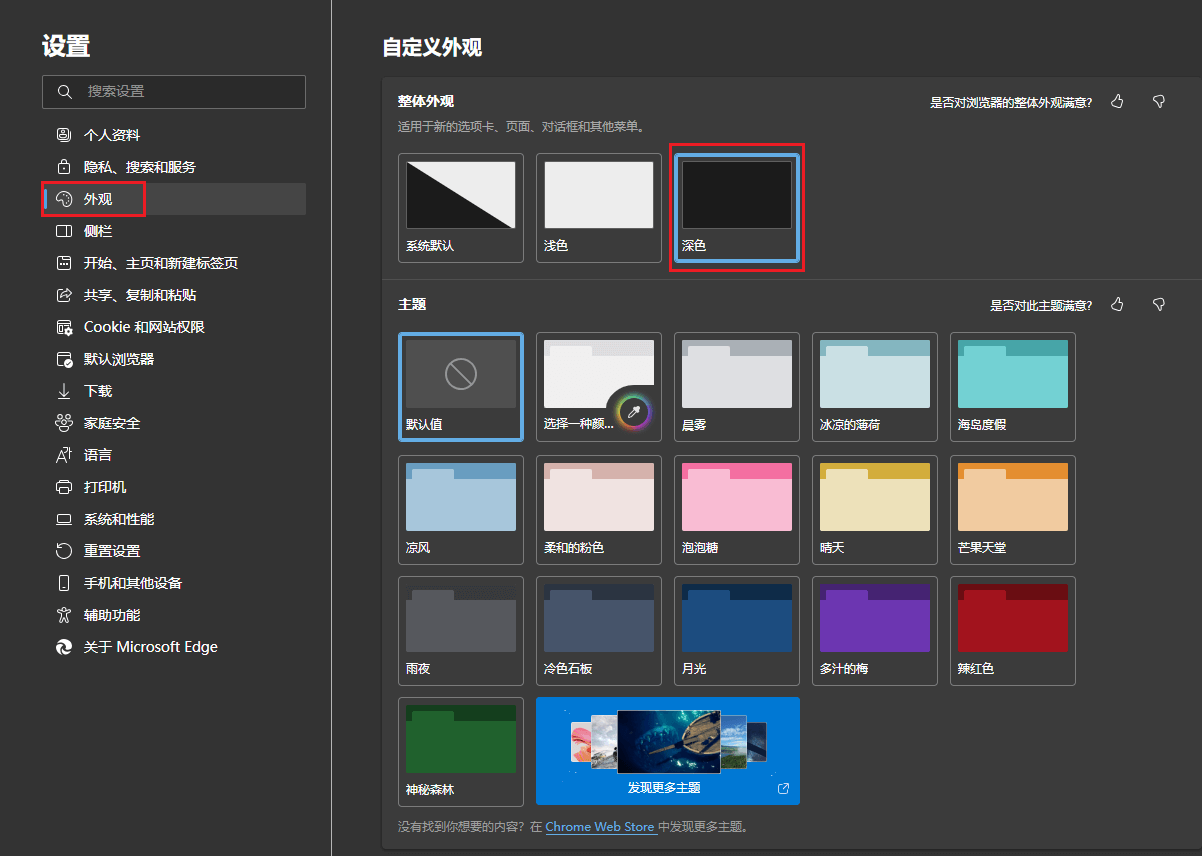Click thumbs down icon for theme feedback

[1159, 305]
